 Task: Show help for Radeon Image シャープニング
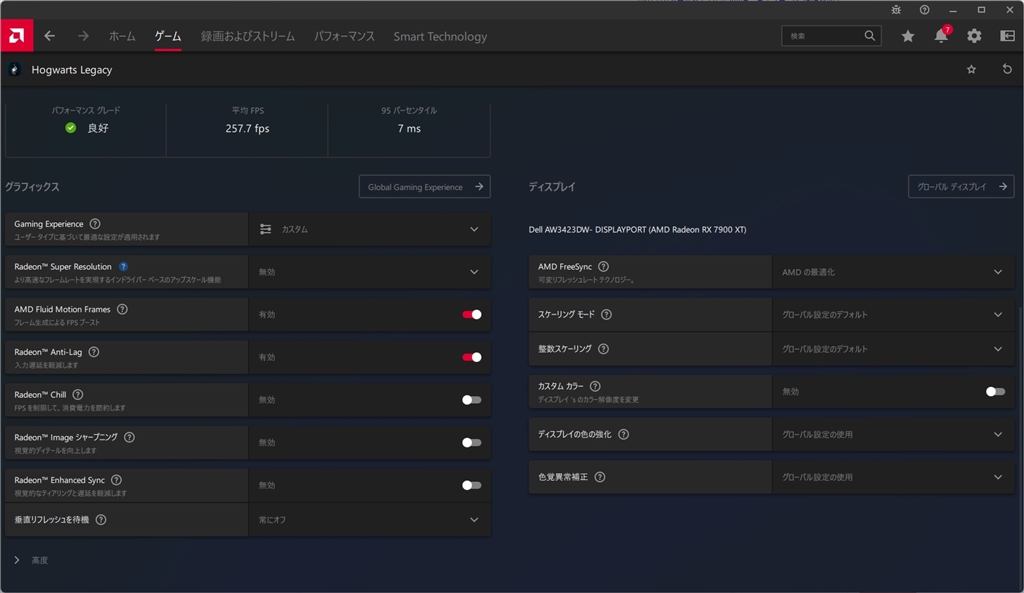[x=129, y=437]
